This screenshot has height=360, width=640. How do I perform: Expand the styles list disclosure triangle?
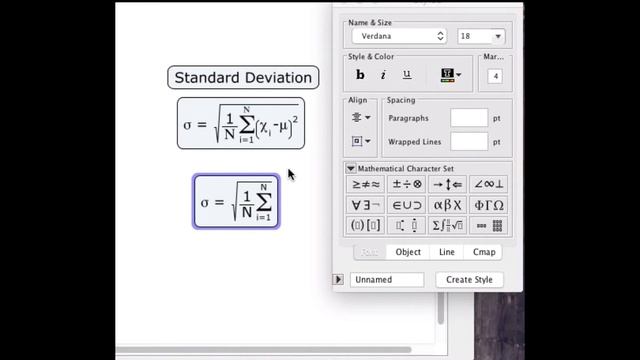point(338,280)
